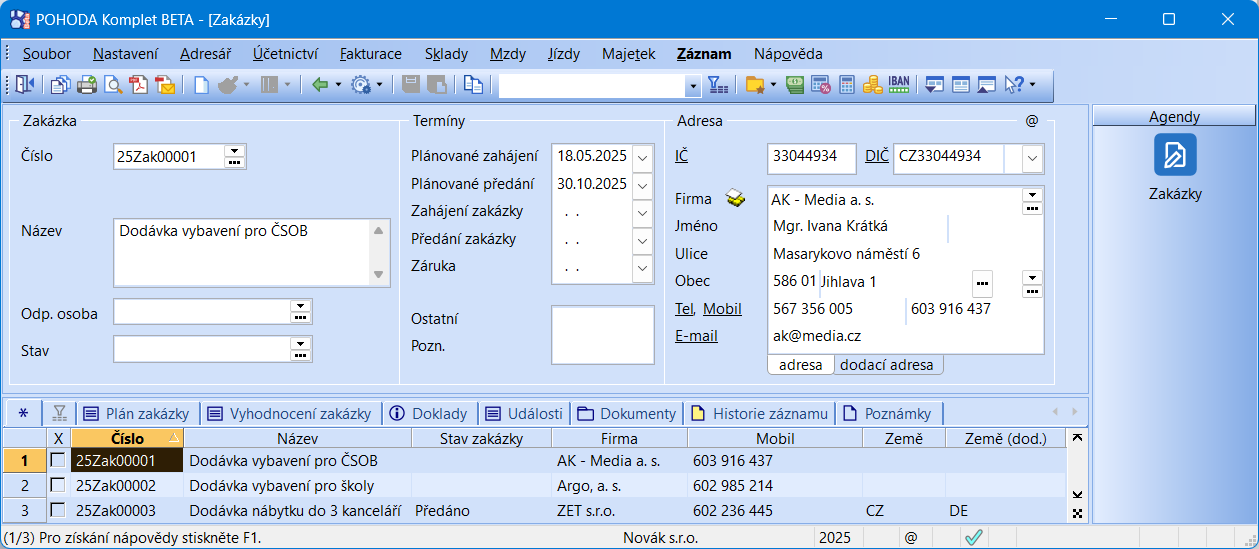The height and width of the screenshot is (549, 1259).
Task: Click calculator with percent icon
Action: (821, 85)
